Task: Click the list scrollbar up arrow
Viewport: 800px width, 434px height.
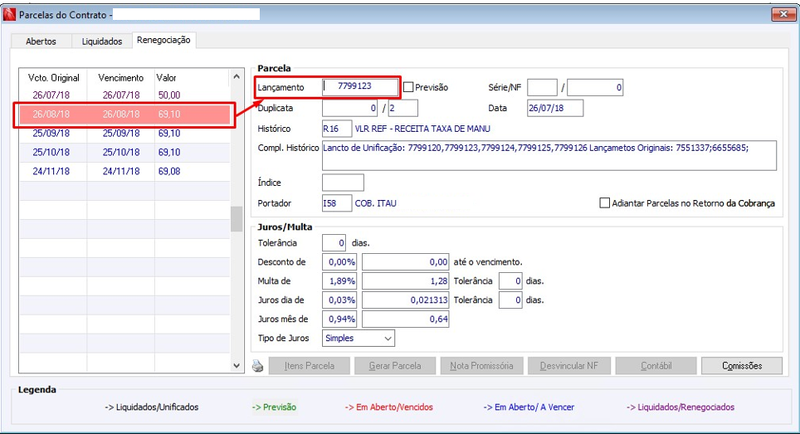Action: [236, 76]
